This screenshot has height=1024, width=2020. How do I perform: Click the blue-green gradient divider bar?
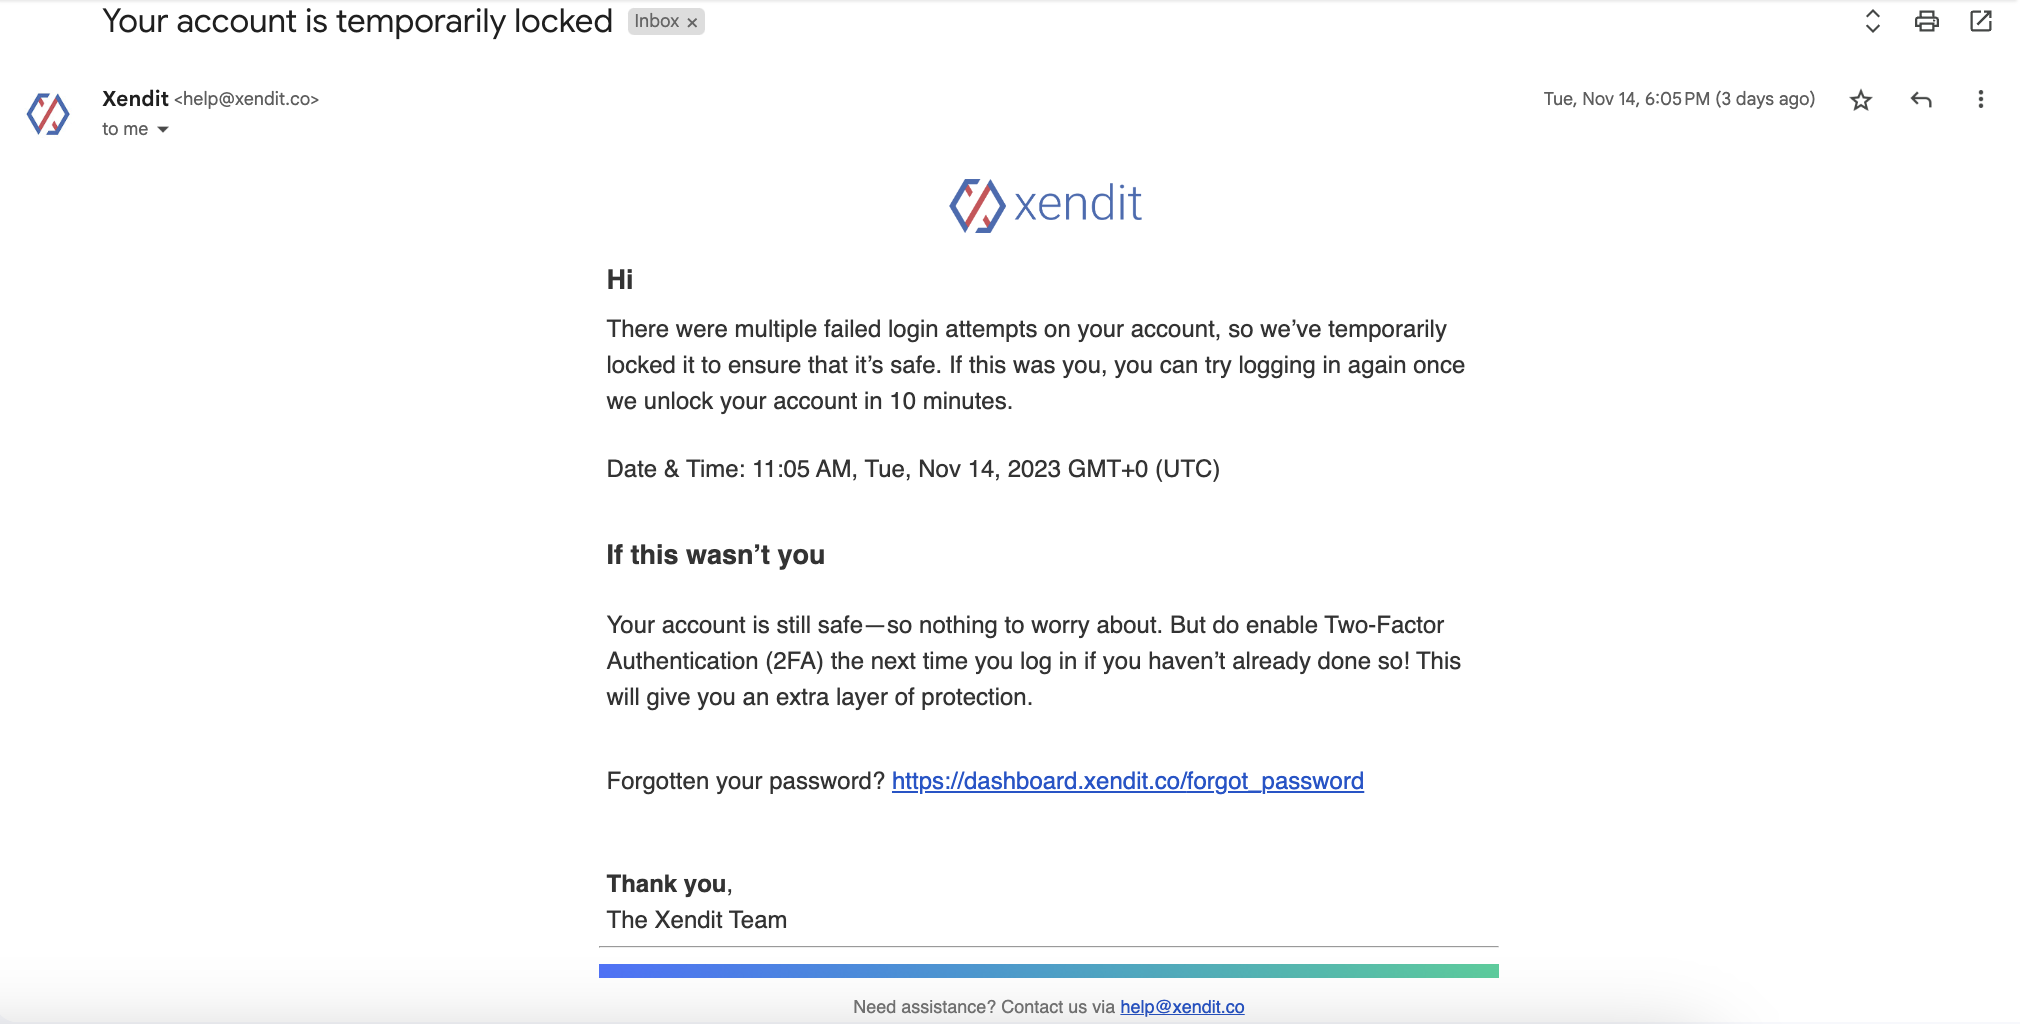coord(1048,971)
